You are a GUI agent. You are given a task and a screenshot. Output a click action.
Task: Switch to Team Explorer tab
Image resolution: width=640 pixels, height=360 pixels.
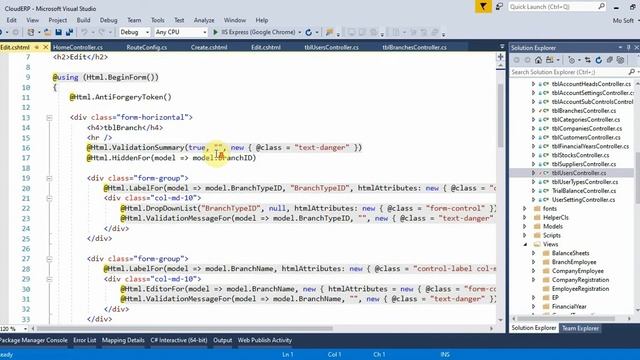point(580,328)
